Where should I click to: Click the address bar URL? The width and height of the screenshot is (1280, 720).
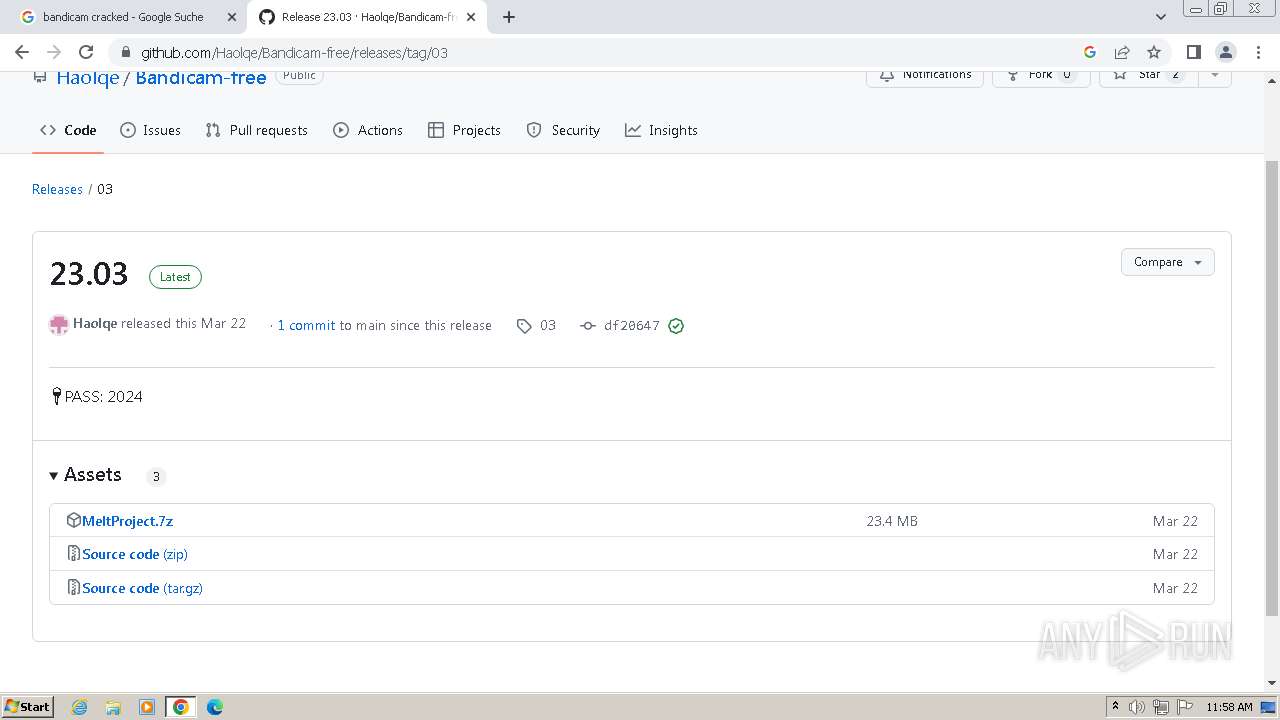click(x=294, y=52)
